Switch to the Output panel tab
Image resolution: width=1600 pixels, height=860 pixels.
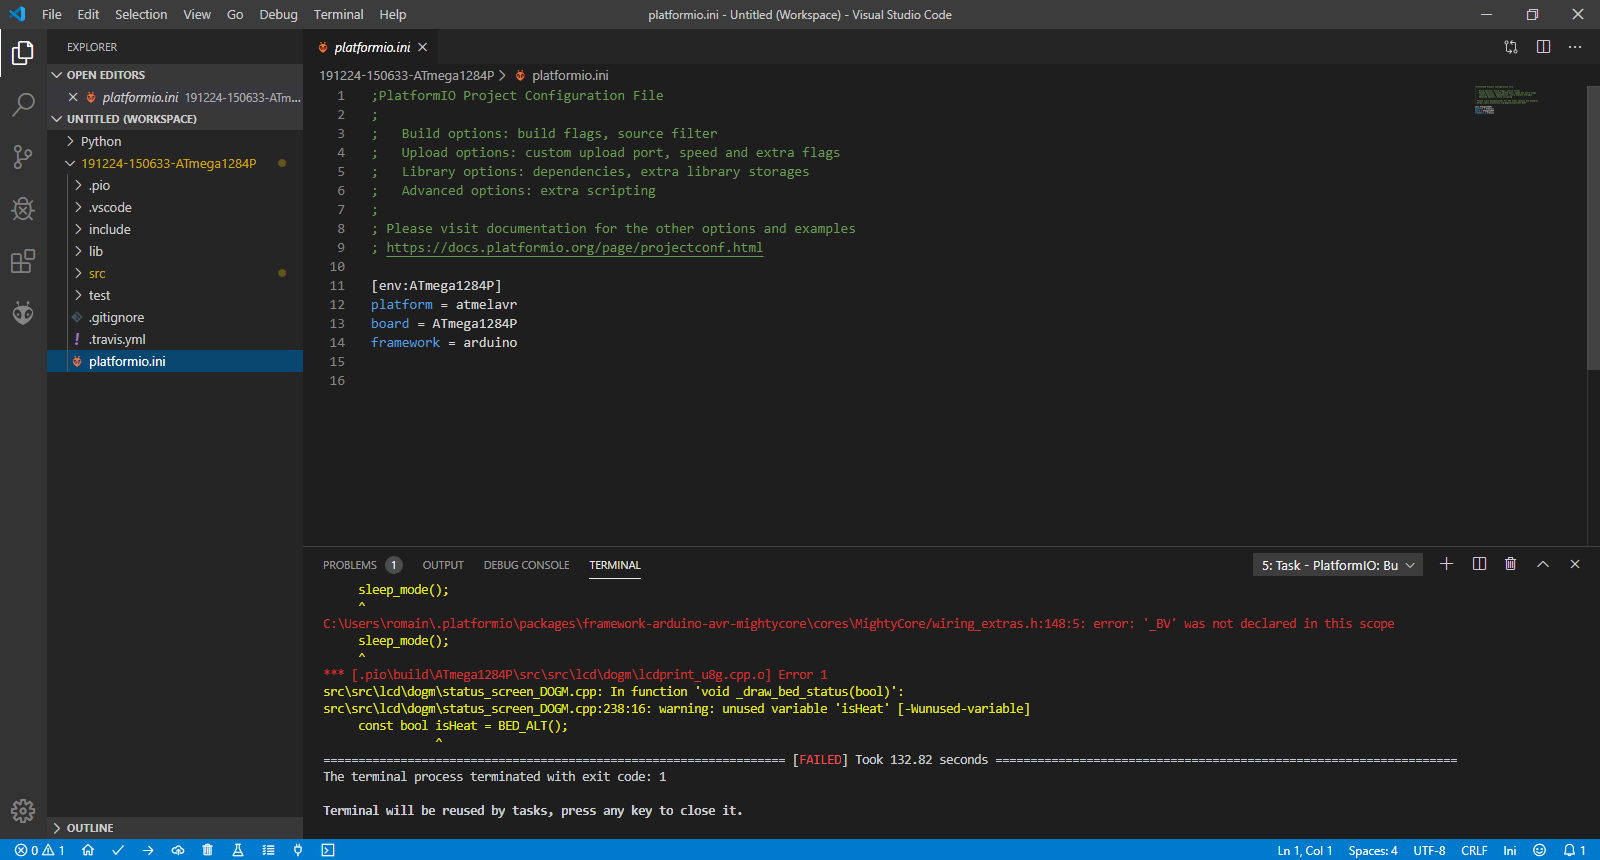(x=443, y=565)
